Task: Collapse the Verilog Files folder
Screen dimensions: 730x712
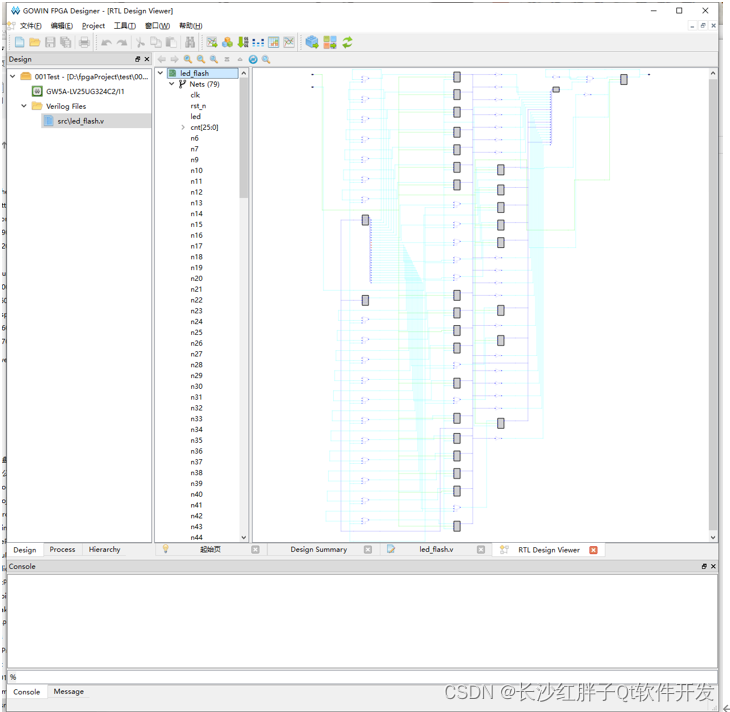Action: [x=24, y=106]
